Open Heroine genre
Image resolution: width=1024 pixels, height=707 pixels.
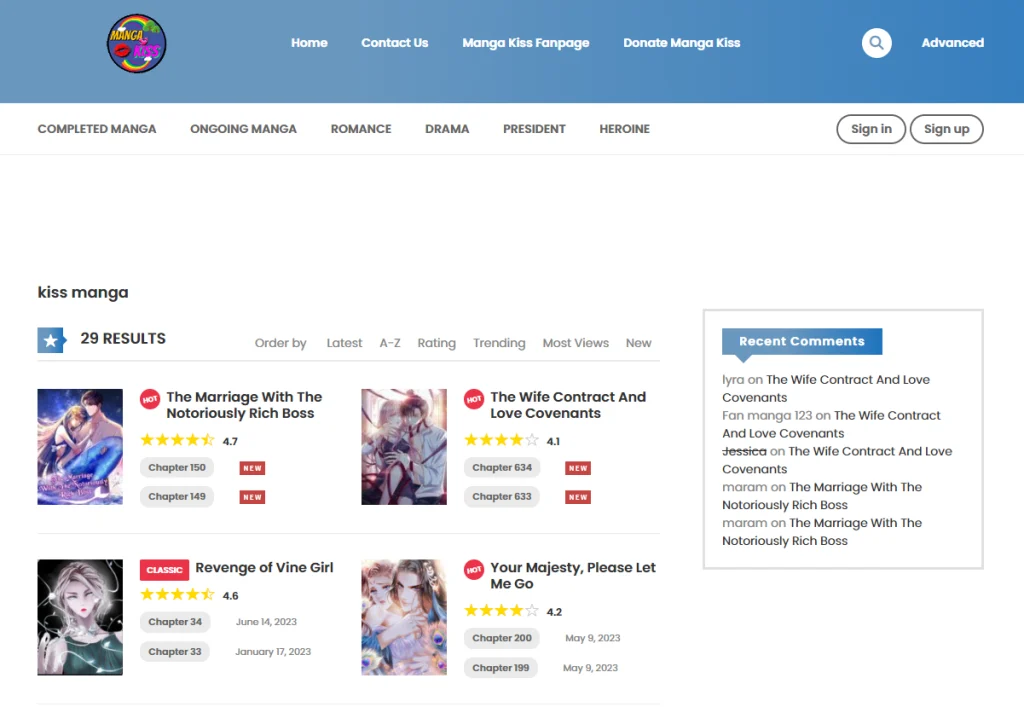[x=625, y=129]
